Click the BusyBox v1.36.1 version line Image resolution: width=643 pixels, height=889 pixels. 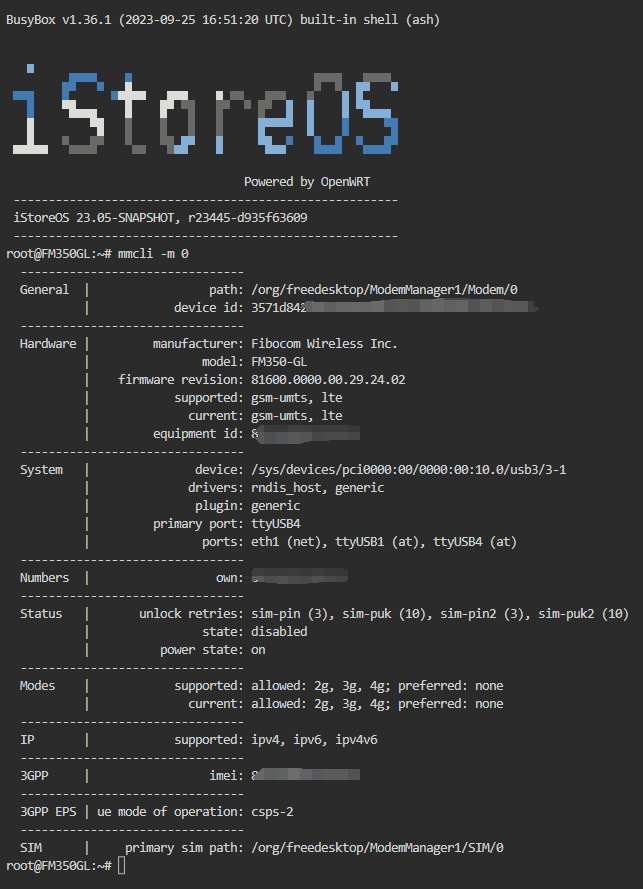223,20
